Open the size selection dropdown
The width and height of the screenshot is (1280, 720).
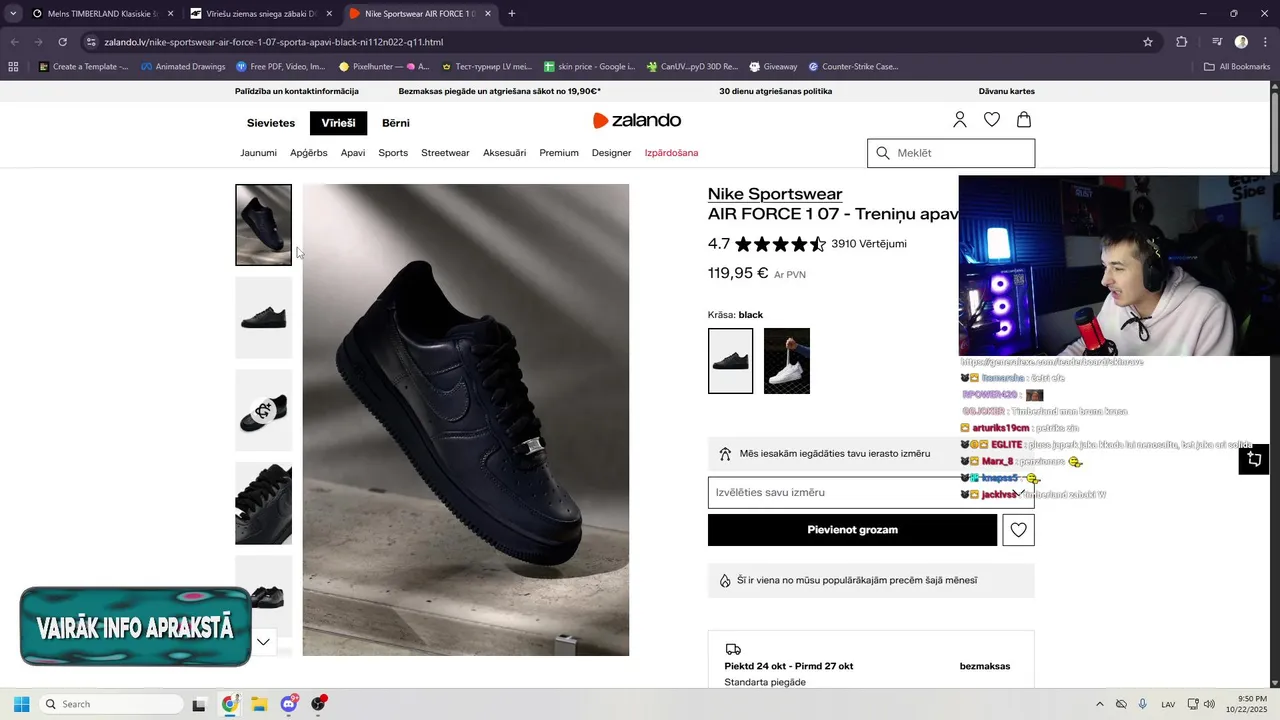871,492
